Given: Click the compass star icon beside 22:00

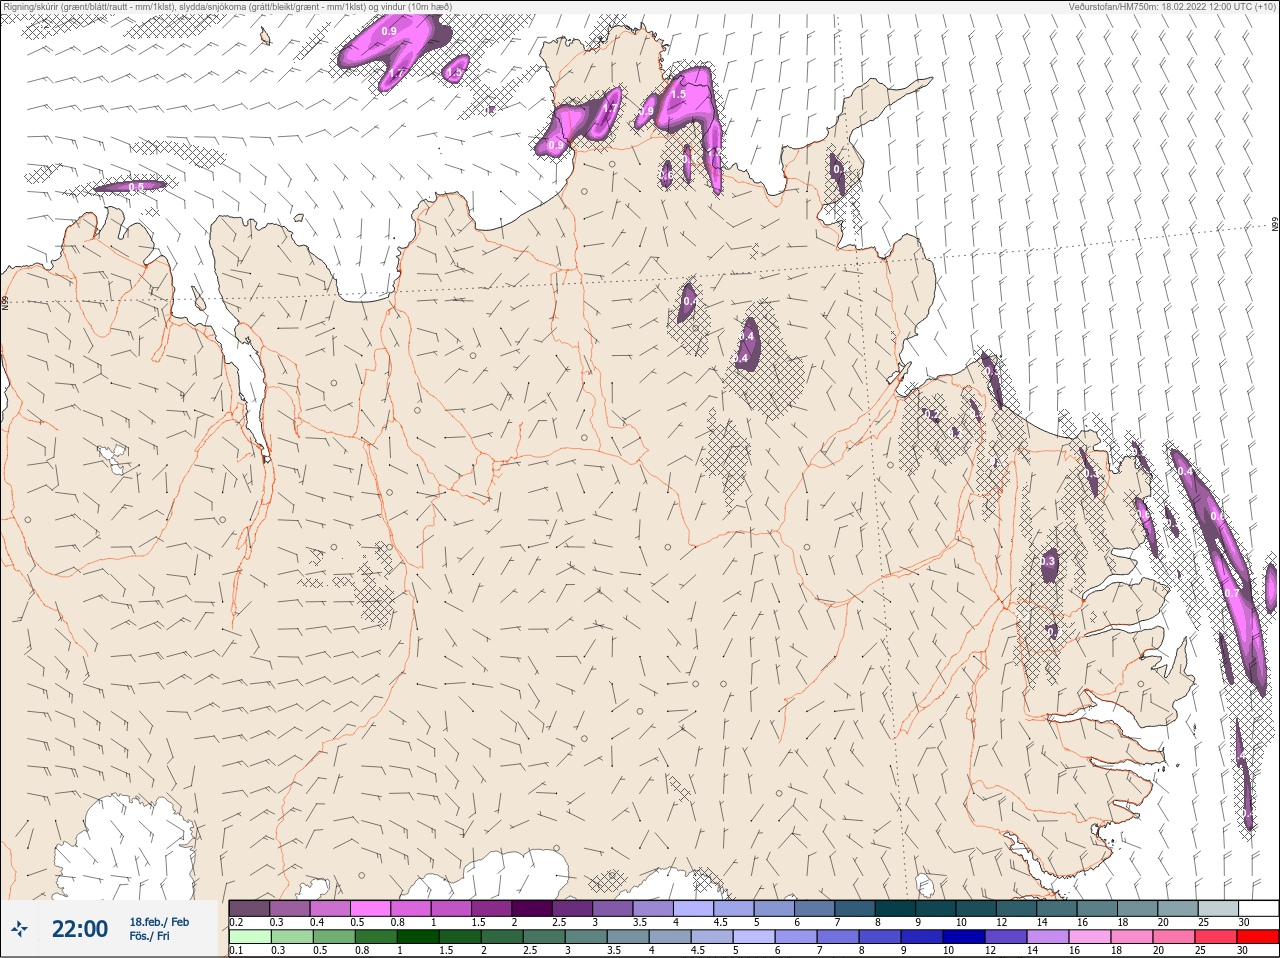Looking at the screenshot, I should 20,929.
